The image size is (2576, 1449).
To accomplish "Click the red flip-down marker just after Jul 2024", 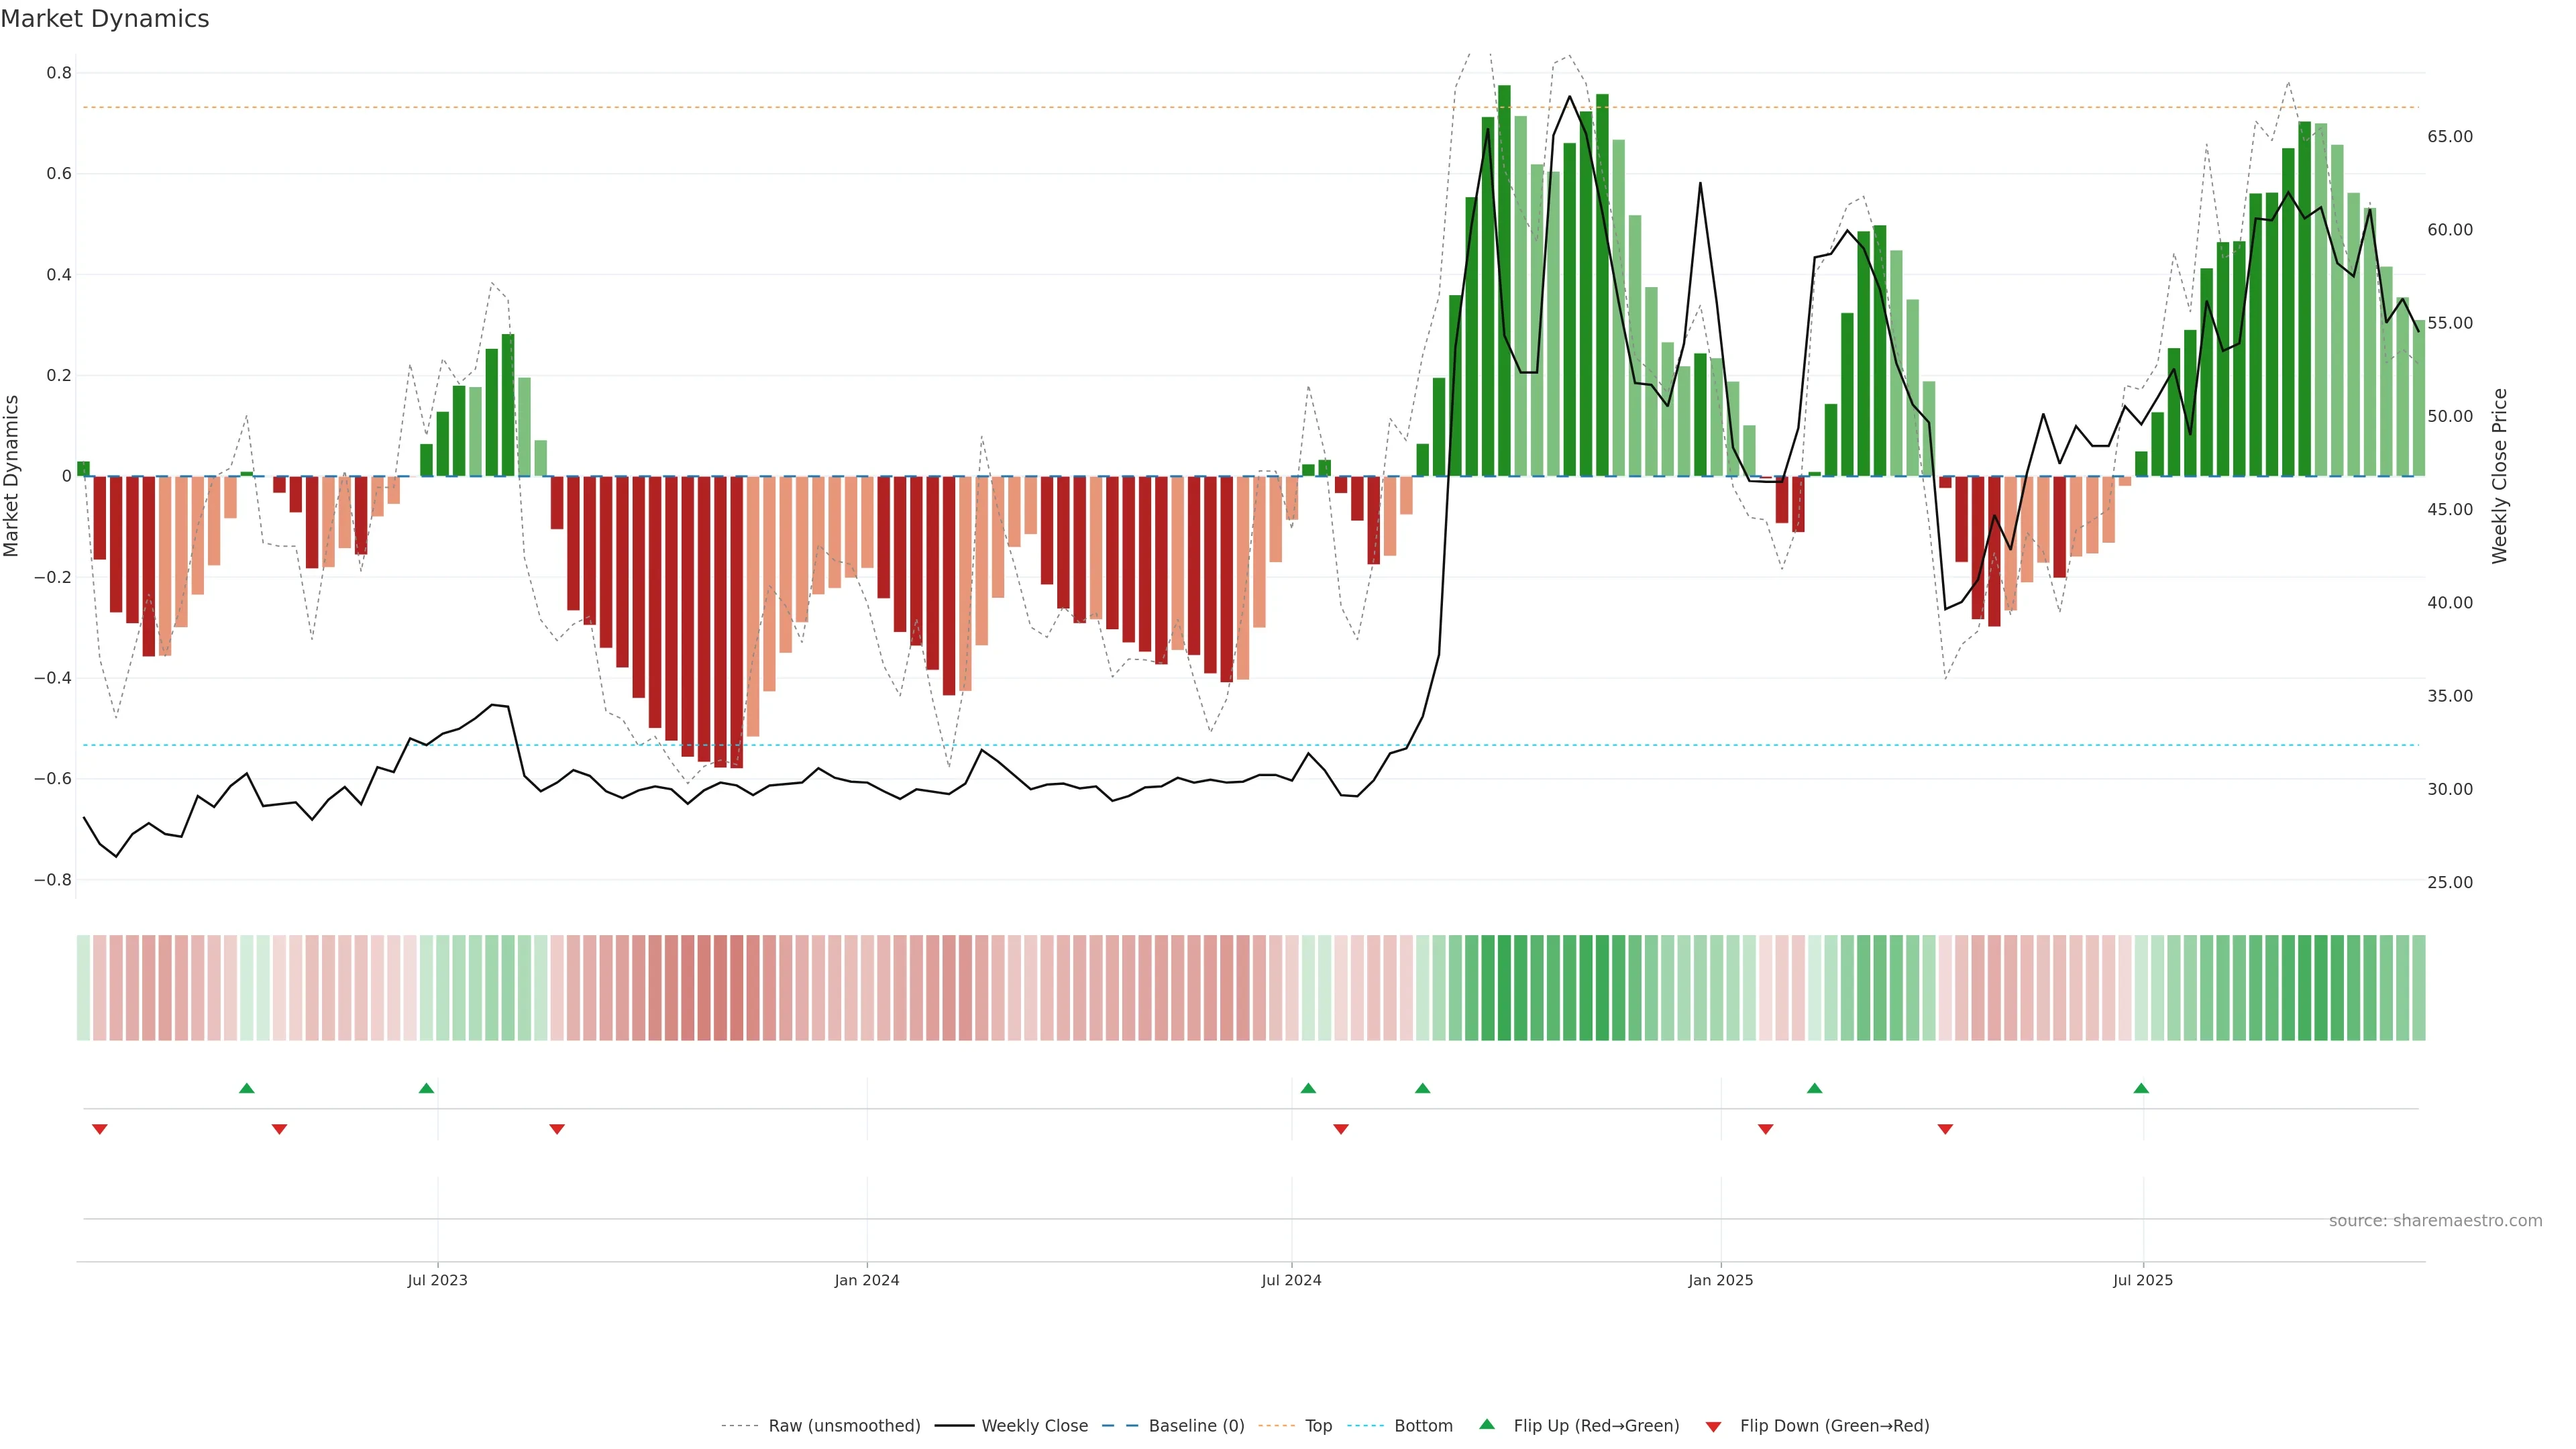I will tap(1341, 1129).
